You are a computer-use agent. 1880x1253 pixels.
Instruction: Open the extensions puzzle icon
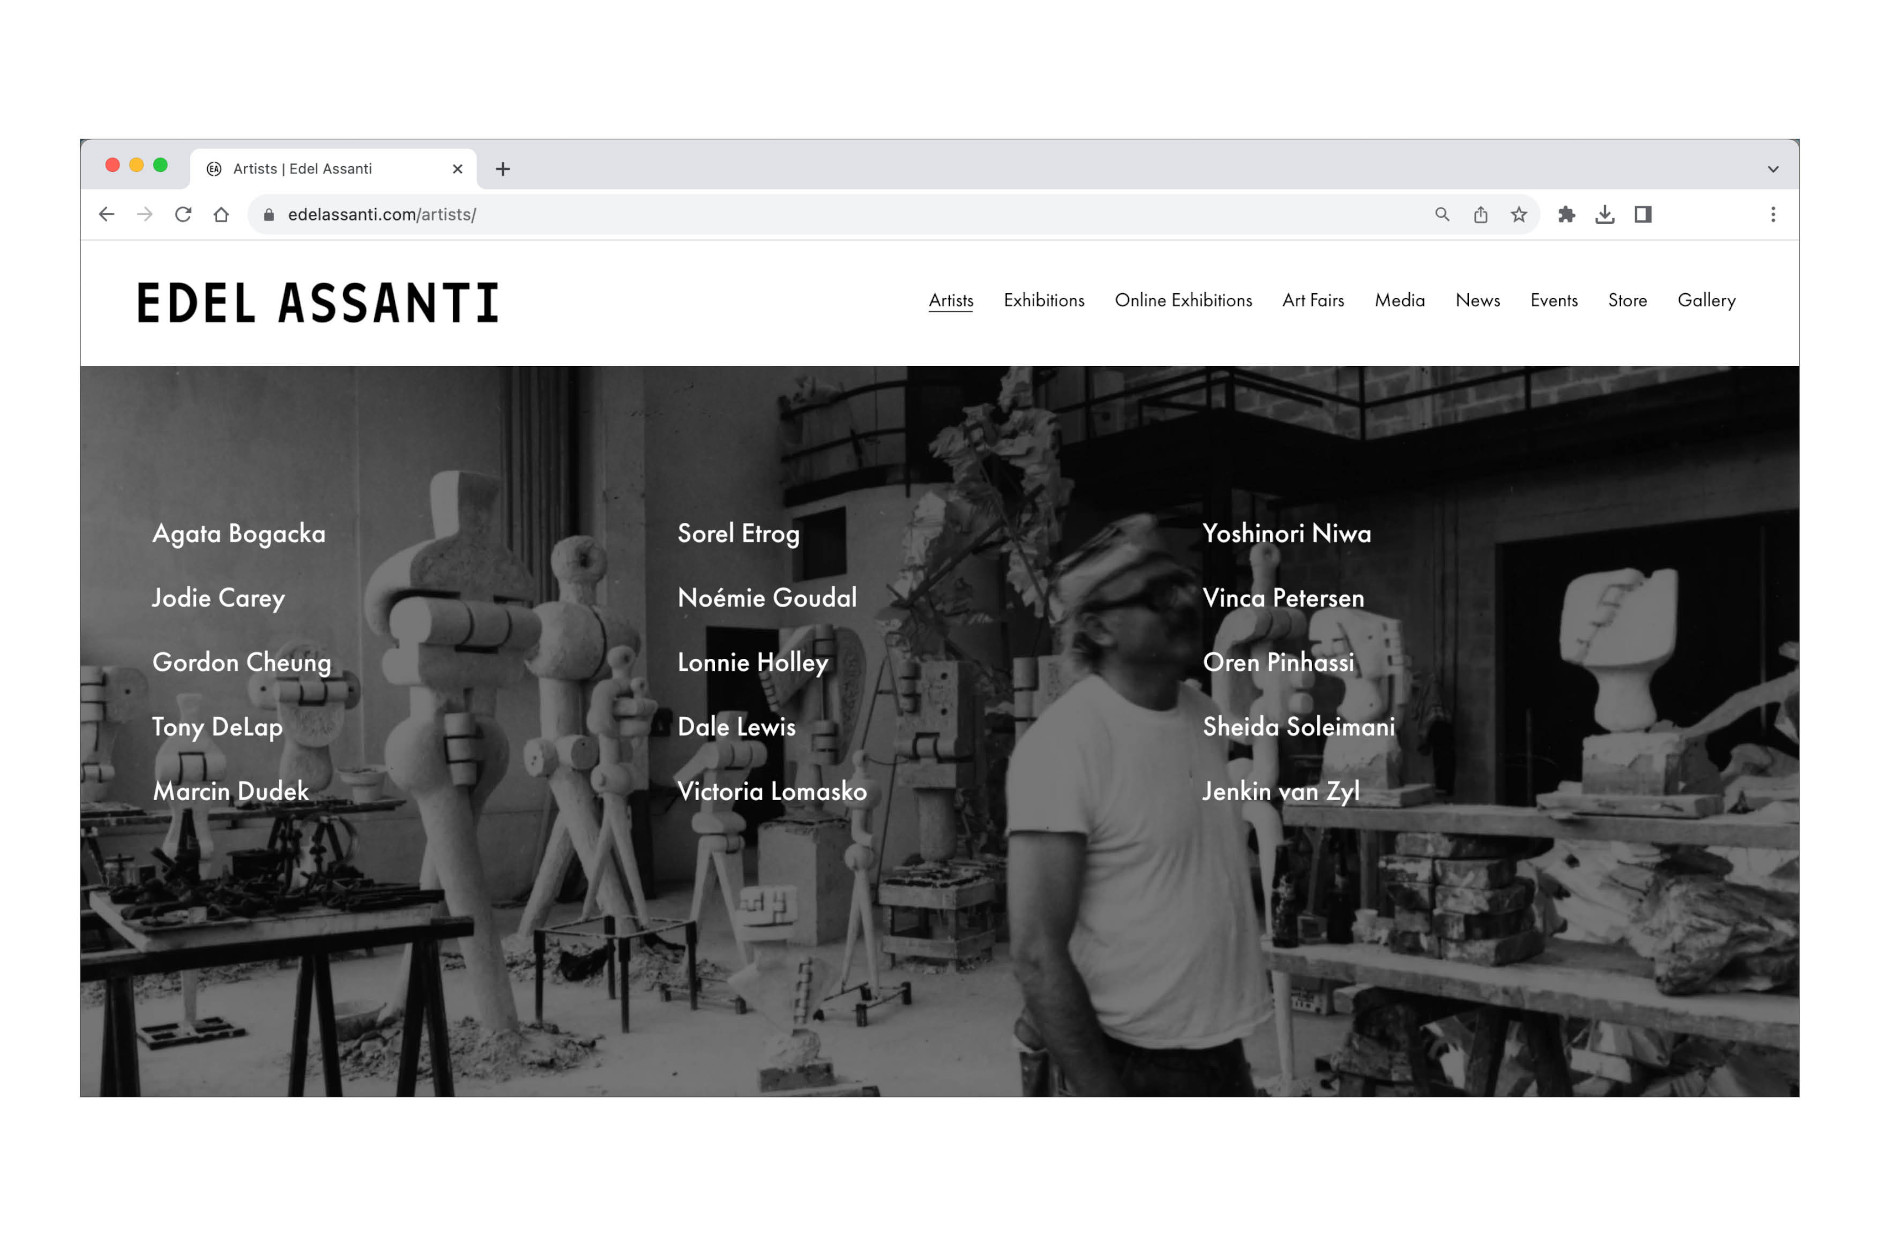tap(1566, 214)
